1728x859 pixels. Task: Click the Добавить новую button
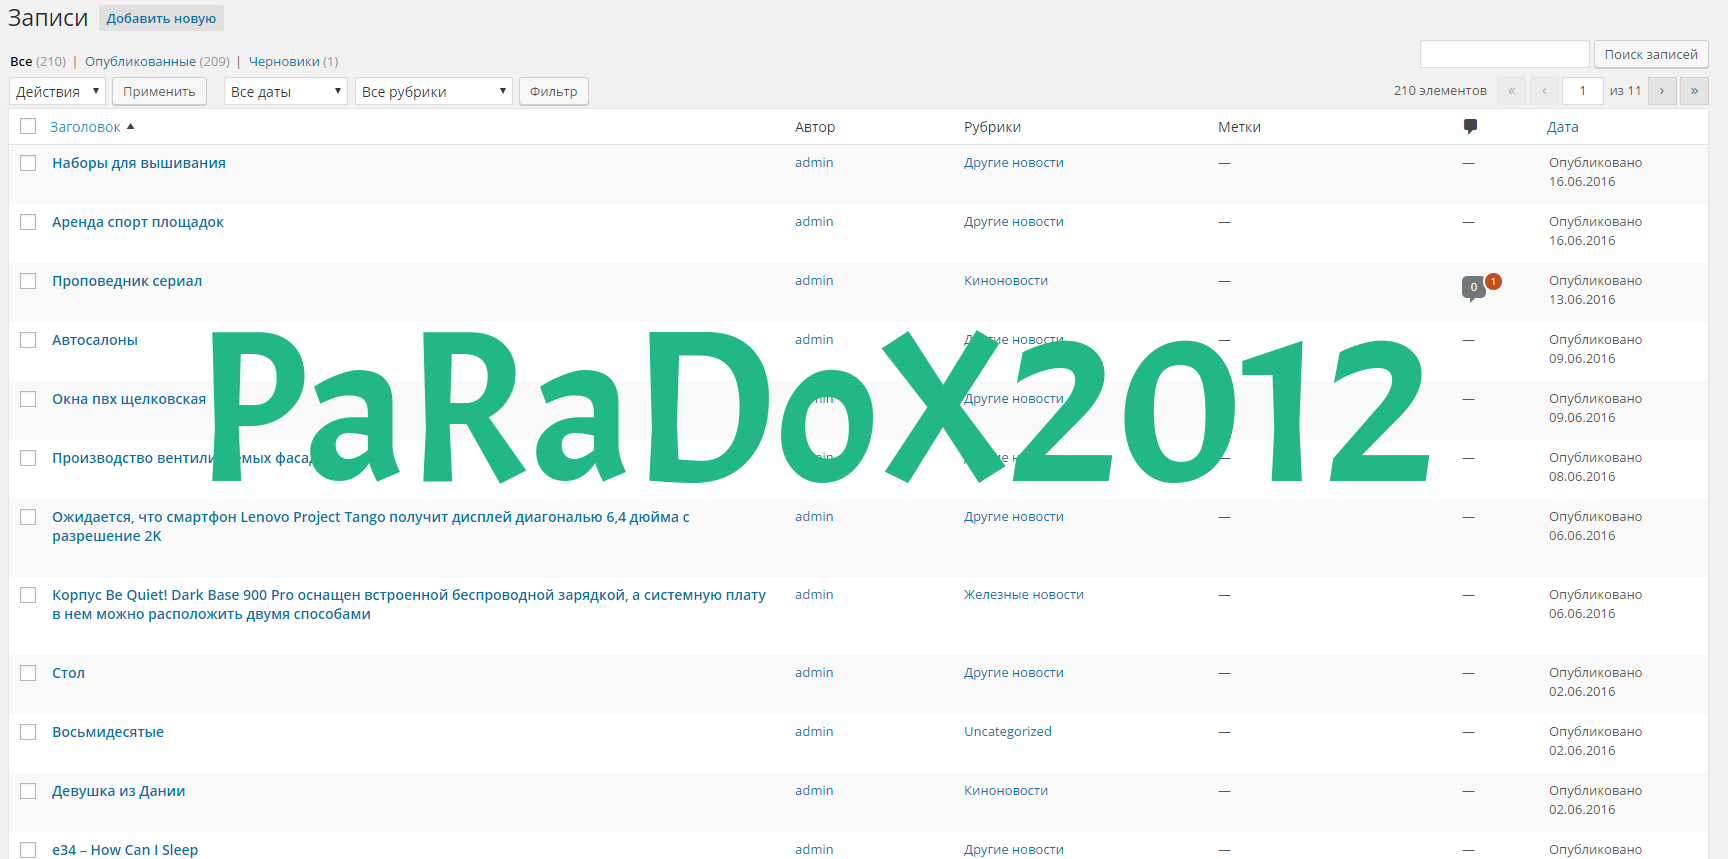coord(161,18)
